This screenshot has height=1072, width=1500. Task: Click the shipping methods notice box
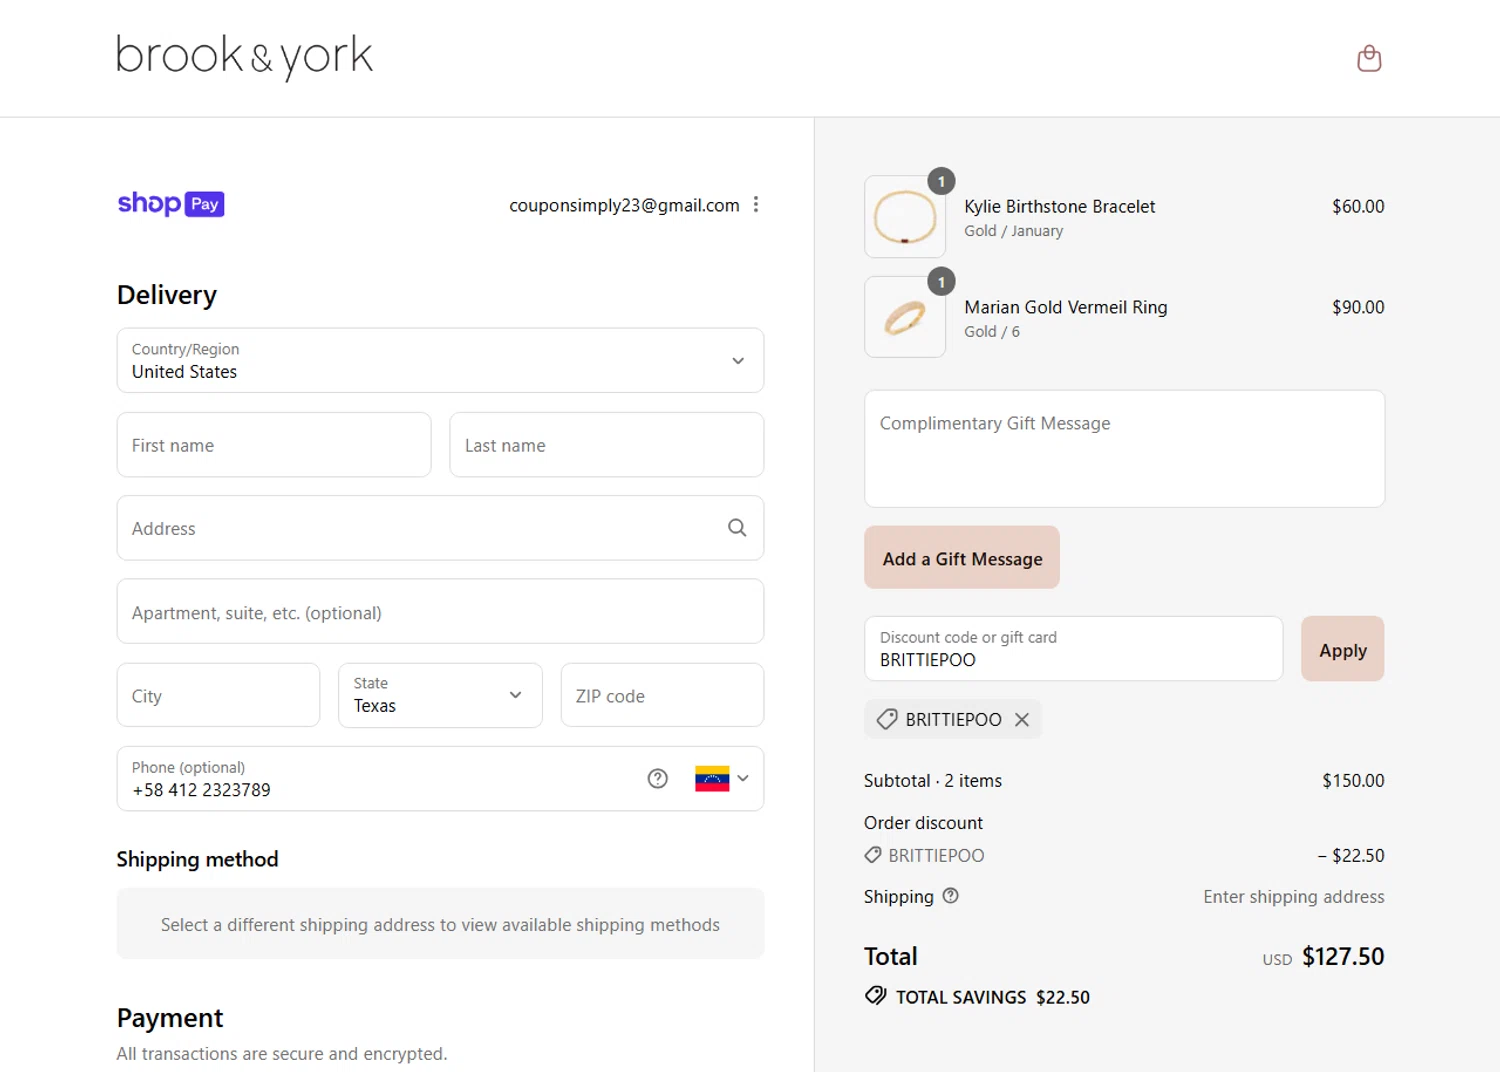(x=440, y=924)
